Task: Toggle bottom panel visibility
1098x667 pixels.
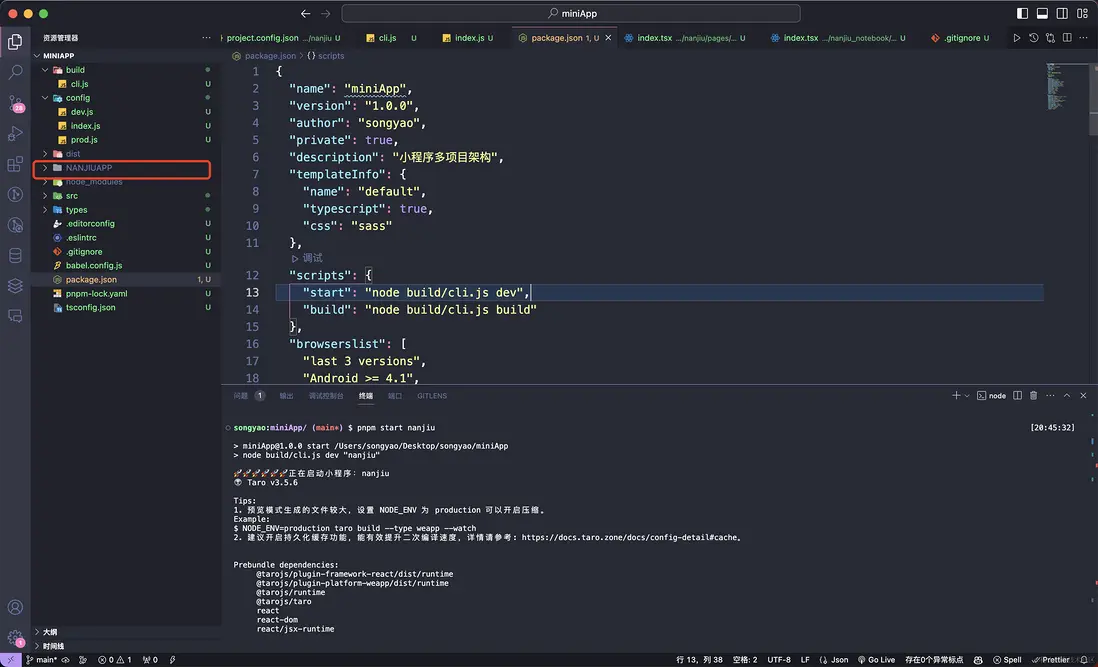Action: [1042, 13]
